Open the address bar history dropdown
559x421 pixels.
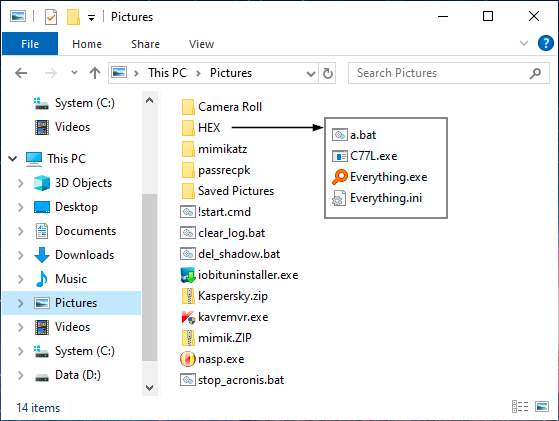pyautogui.click(x=311, y=74)
